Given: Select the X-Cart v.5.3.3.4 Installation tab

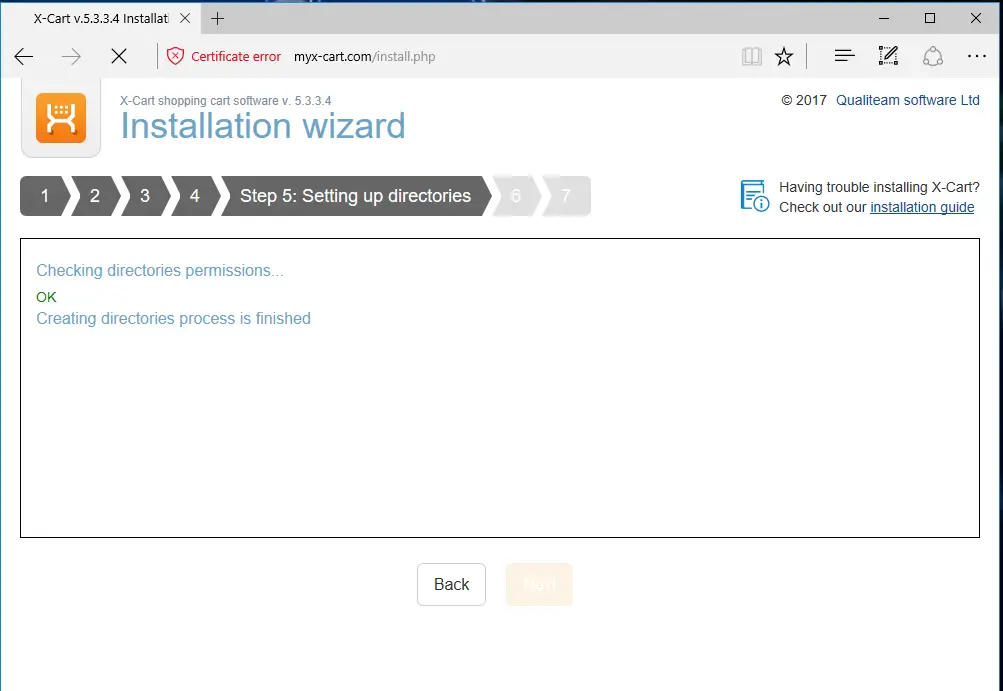Looking at the screenshot, I should 101,19.
